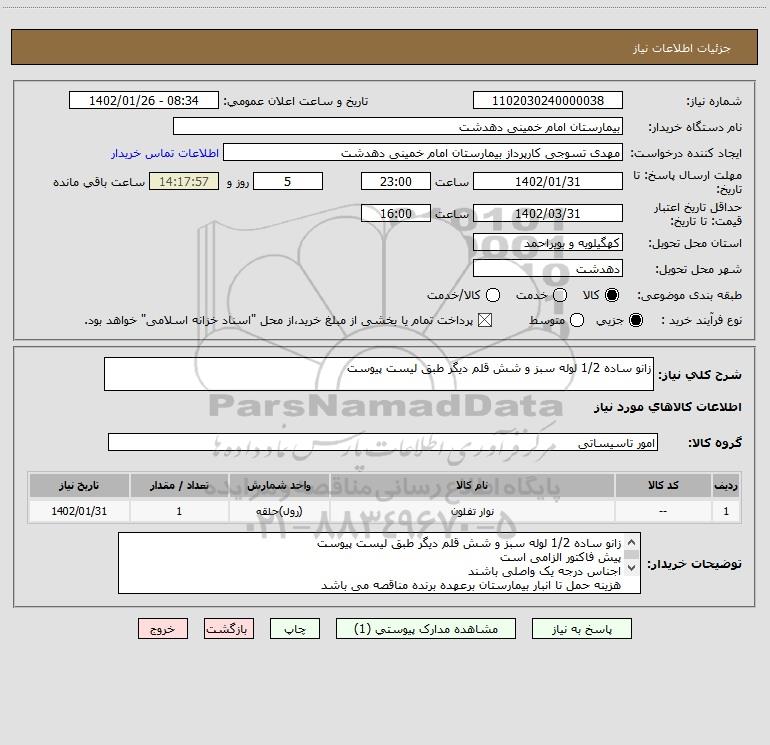The width and height of the screenshot is (770, 745).
Task: Click the goods group field امور تاسیساتی
Action: [383, 442]
